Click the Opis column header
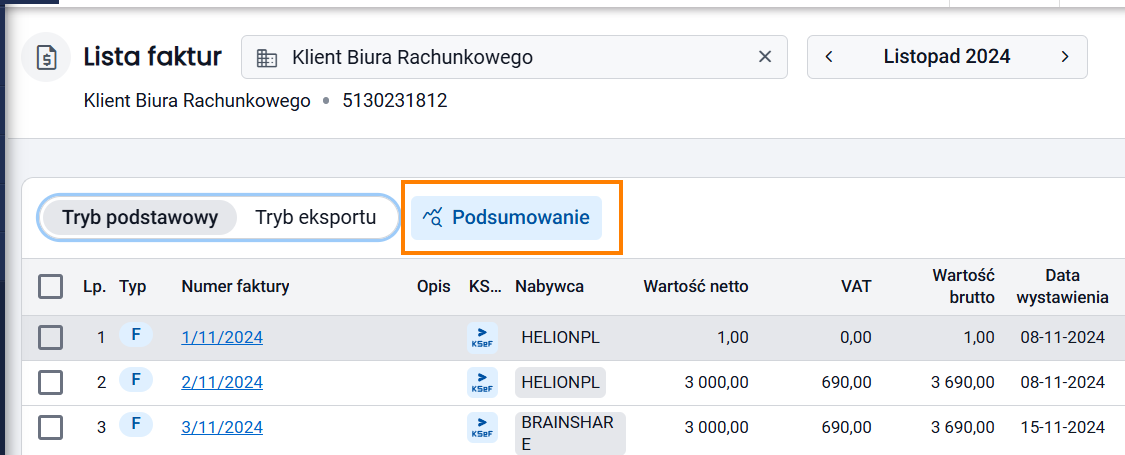1125x455 pixels. [434, 287]
